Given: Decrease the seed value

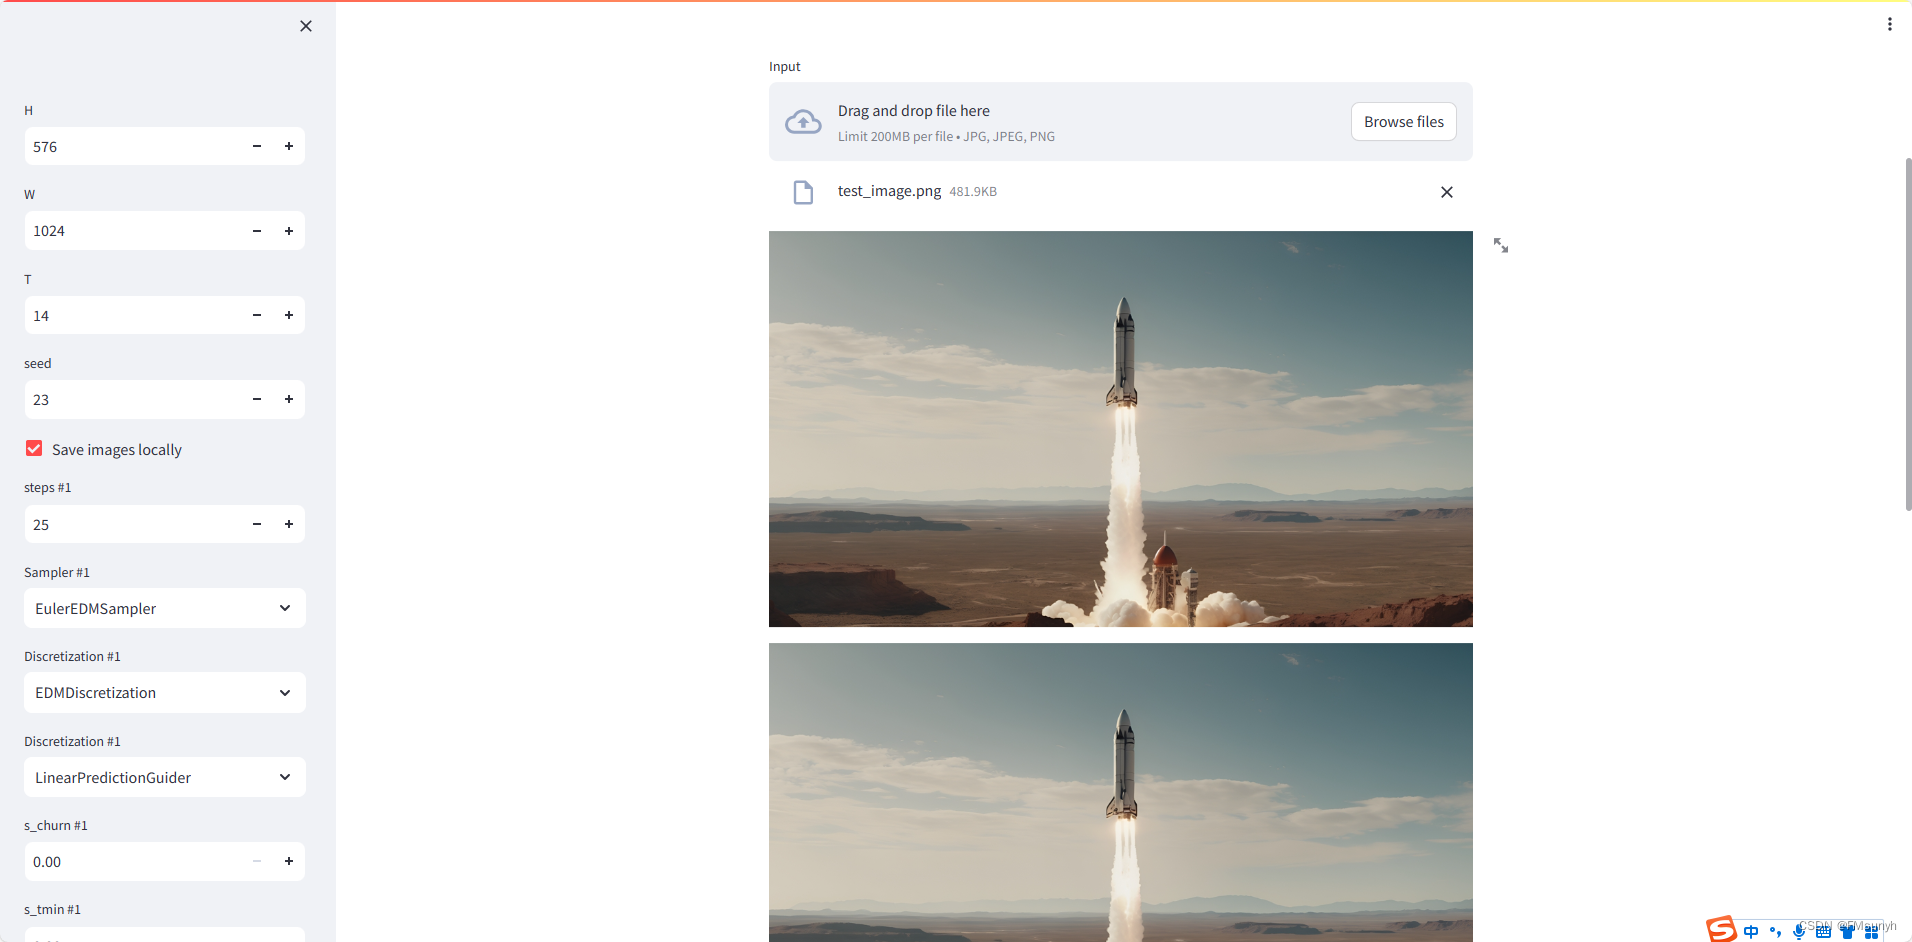Looking at the screenshot, I should pyautogui.click(x=257, y=399).
